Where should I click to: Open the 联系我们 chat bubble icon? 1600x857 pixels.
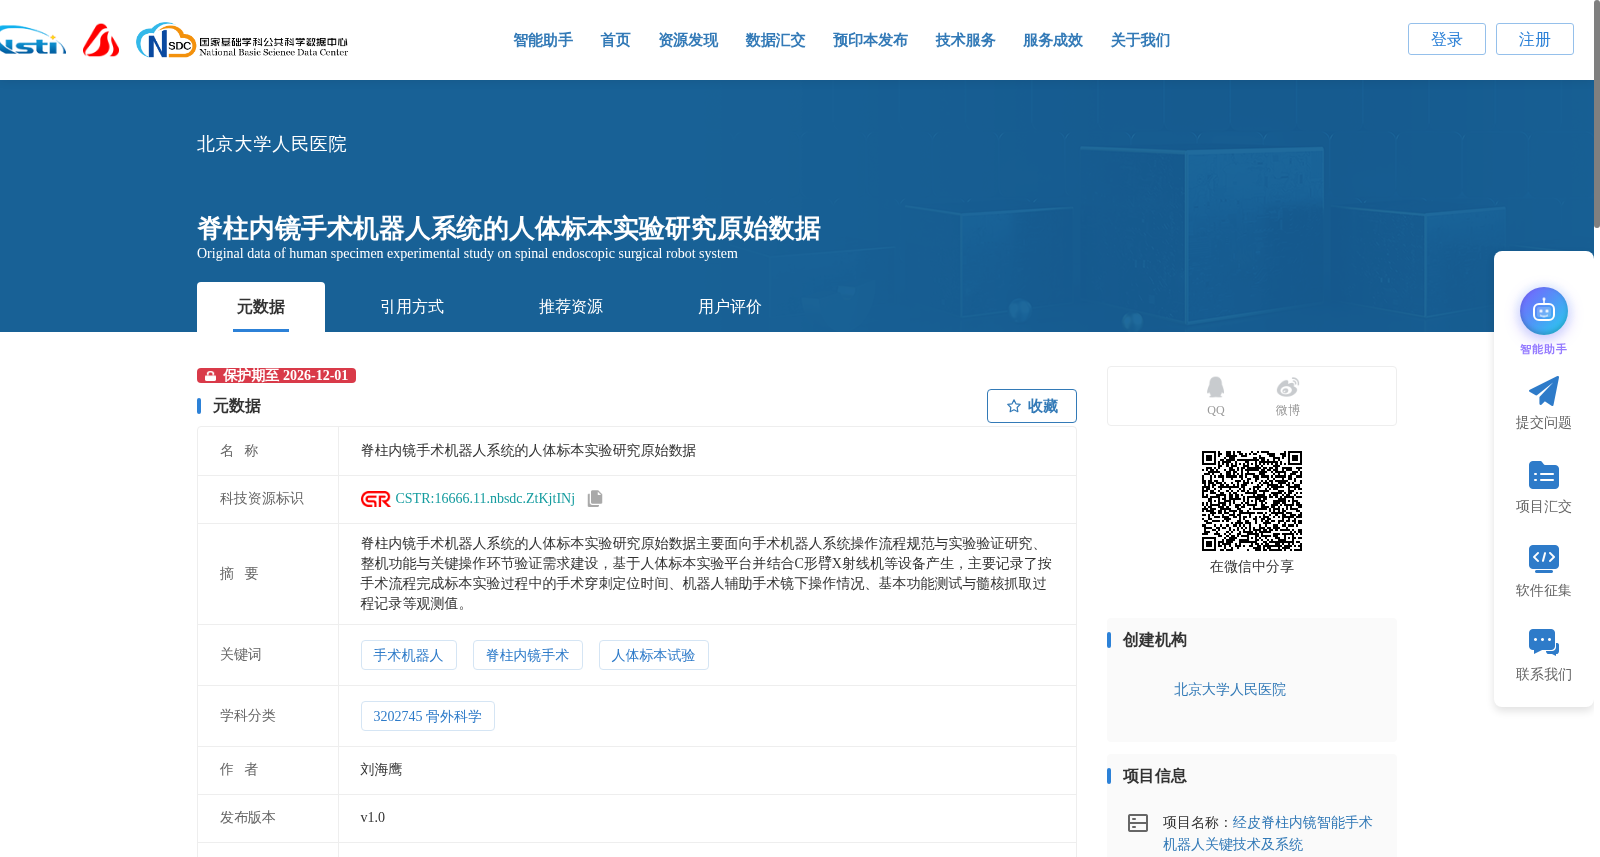pyautogui.click(x=1543, y=643)
